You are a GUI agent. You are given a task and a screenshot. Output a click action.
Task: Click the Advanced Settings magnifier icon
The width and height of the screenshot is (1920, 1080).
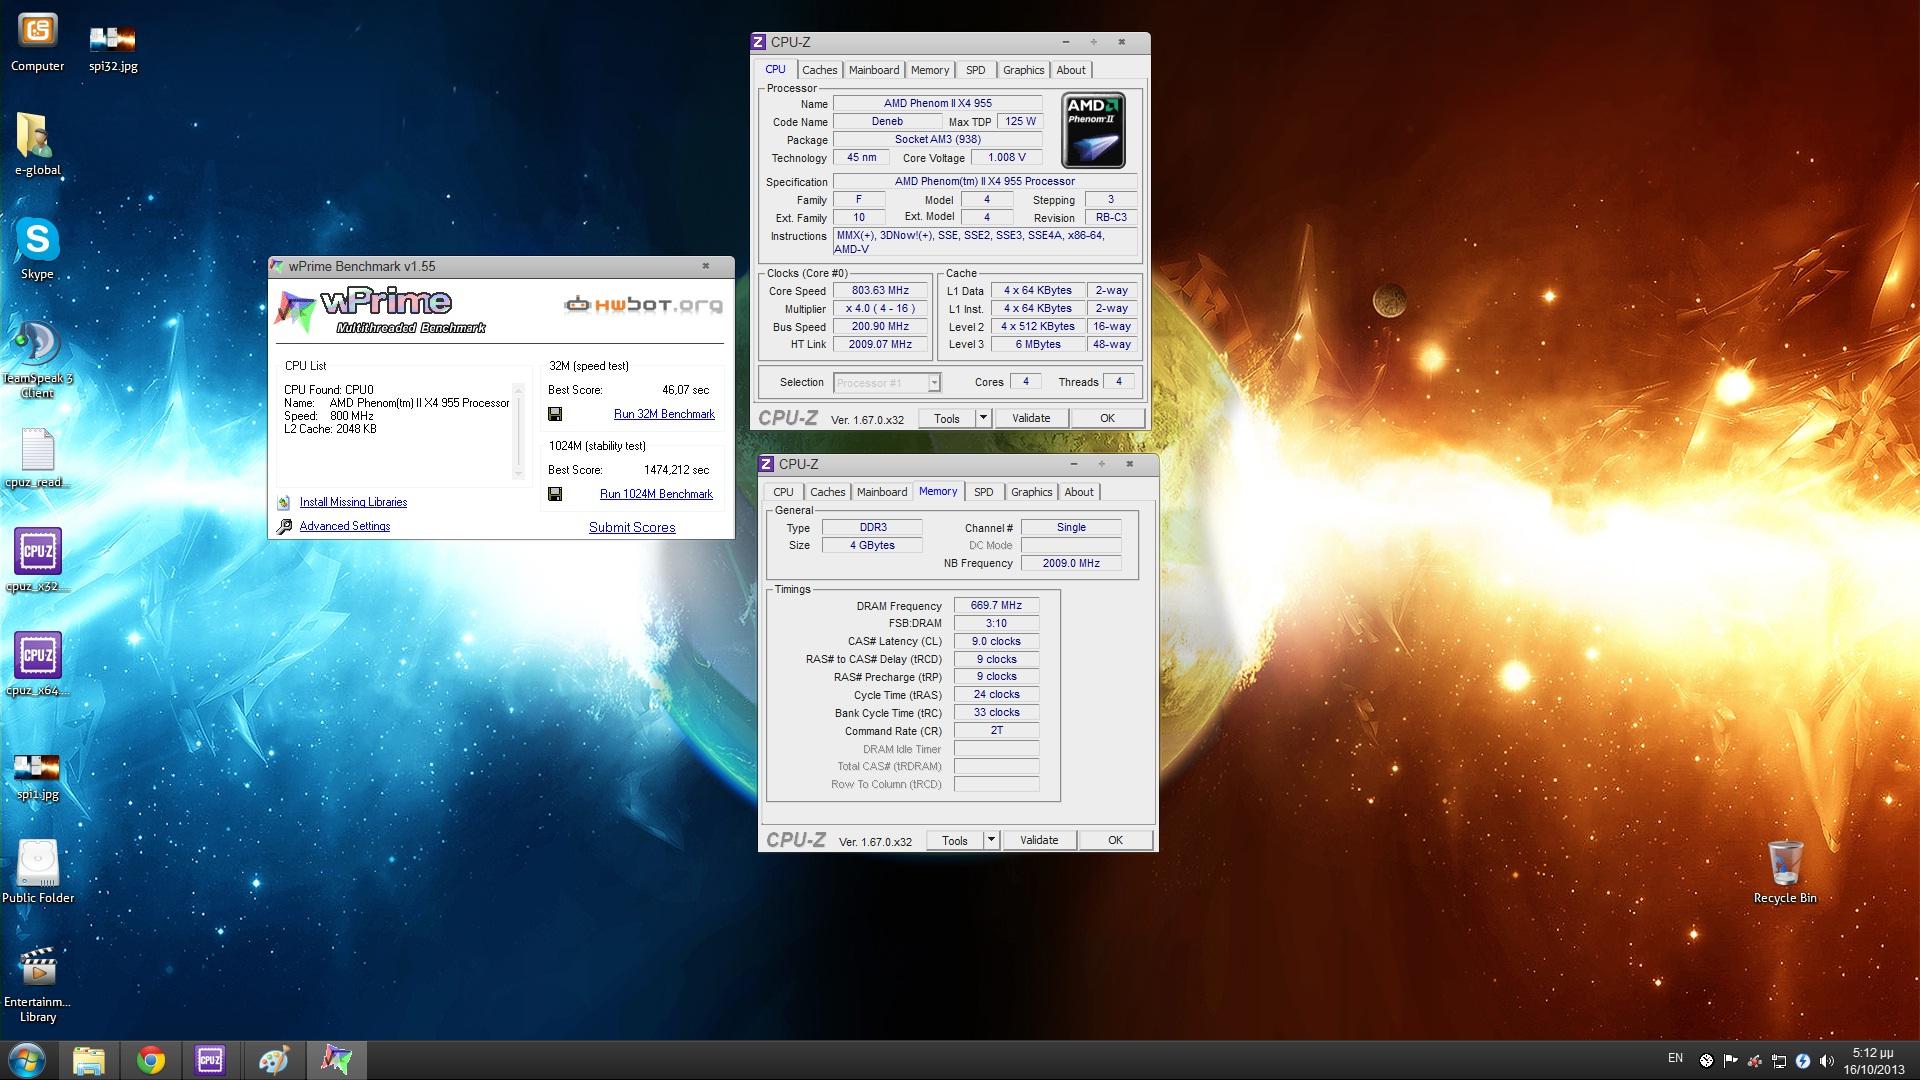(x=284, y=526)
